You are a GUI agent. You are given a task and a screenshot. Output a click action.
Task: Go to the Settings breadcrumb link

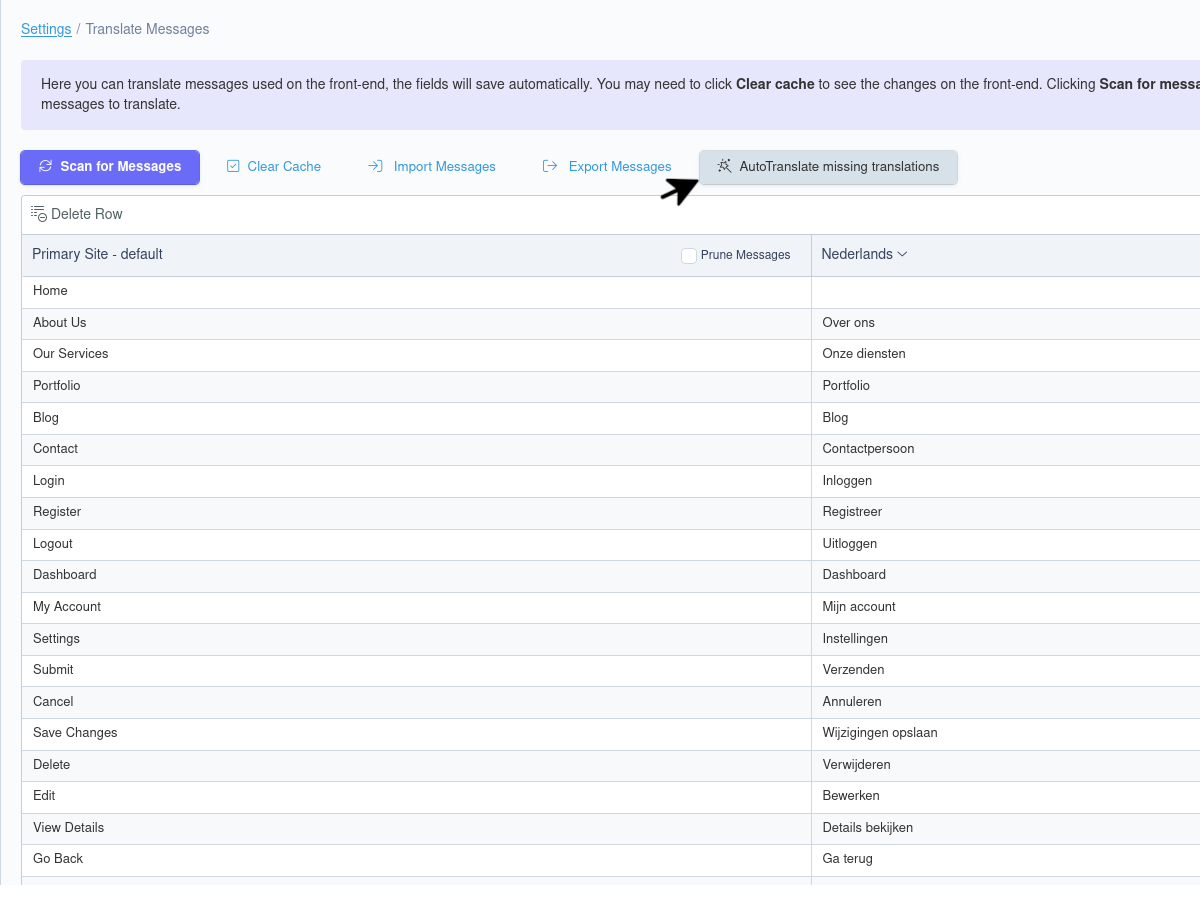coord(46,29)
